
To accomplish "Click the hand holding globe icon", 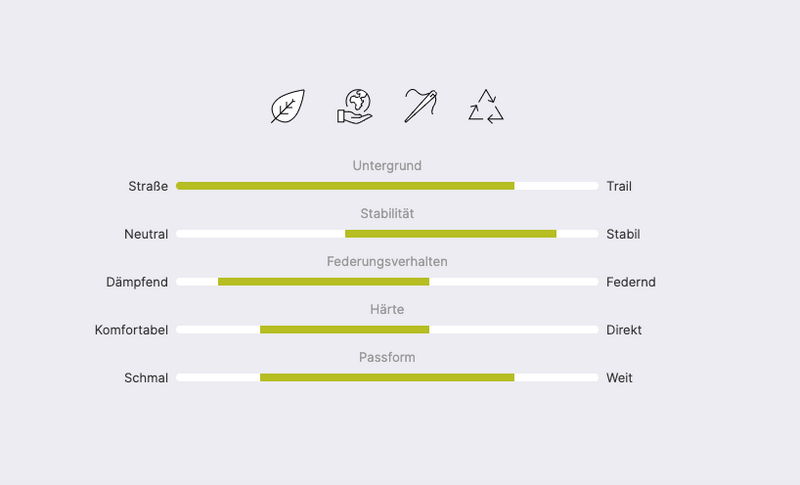I will pyautogui.click(x=354, y=106).
